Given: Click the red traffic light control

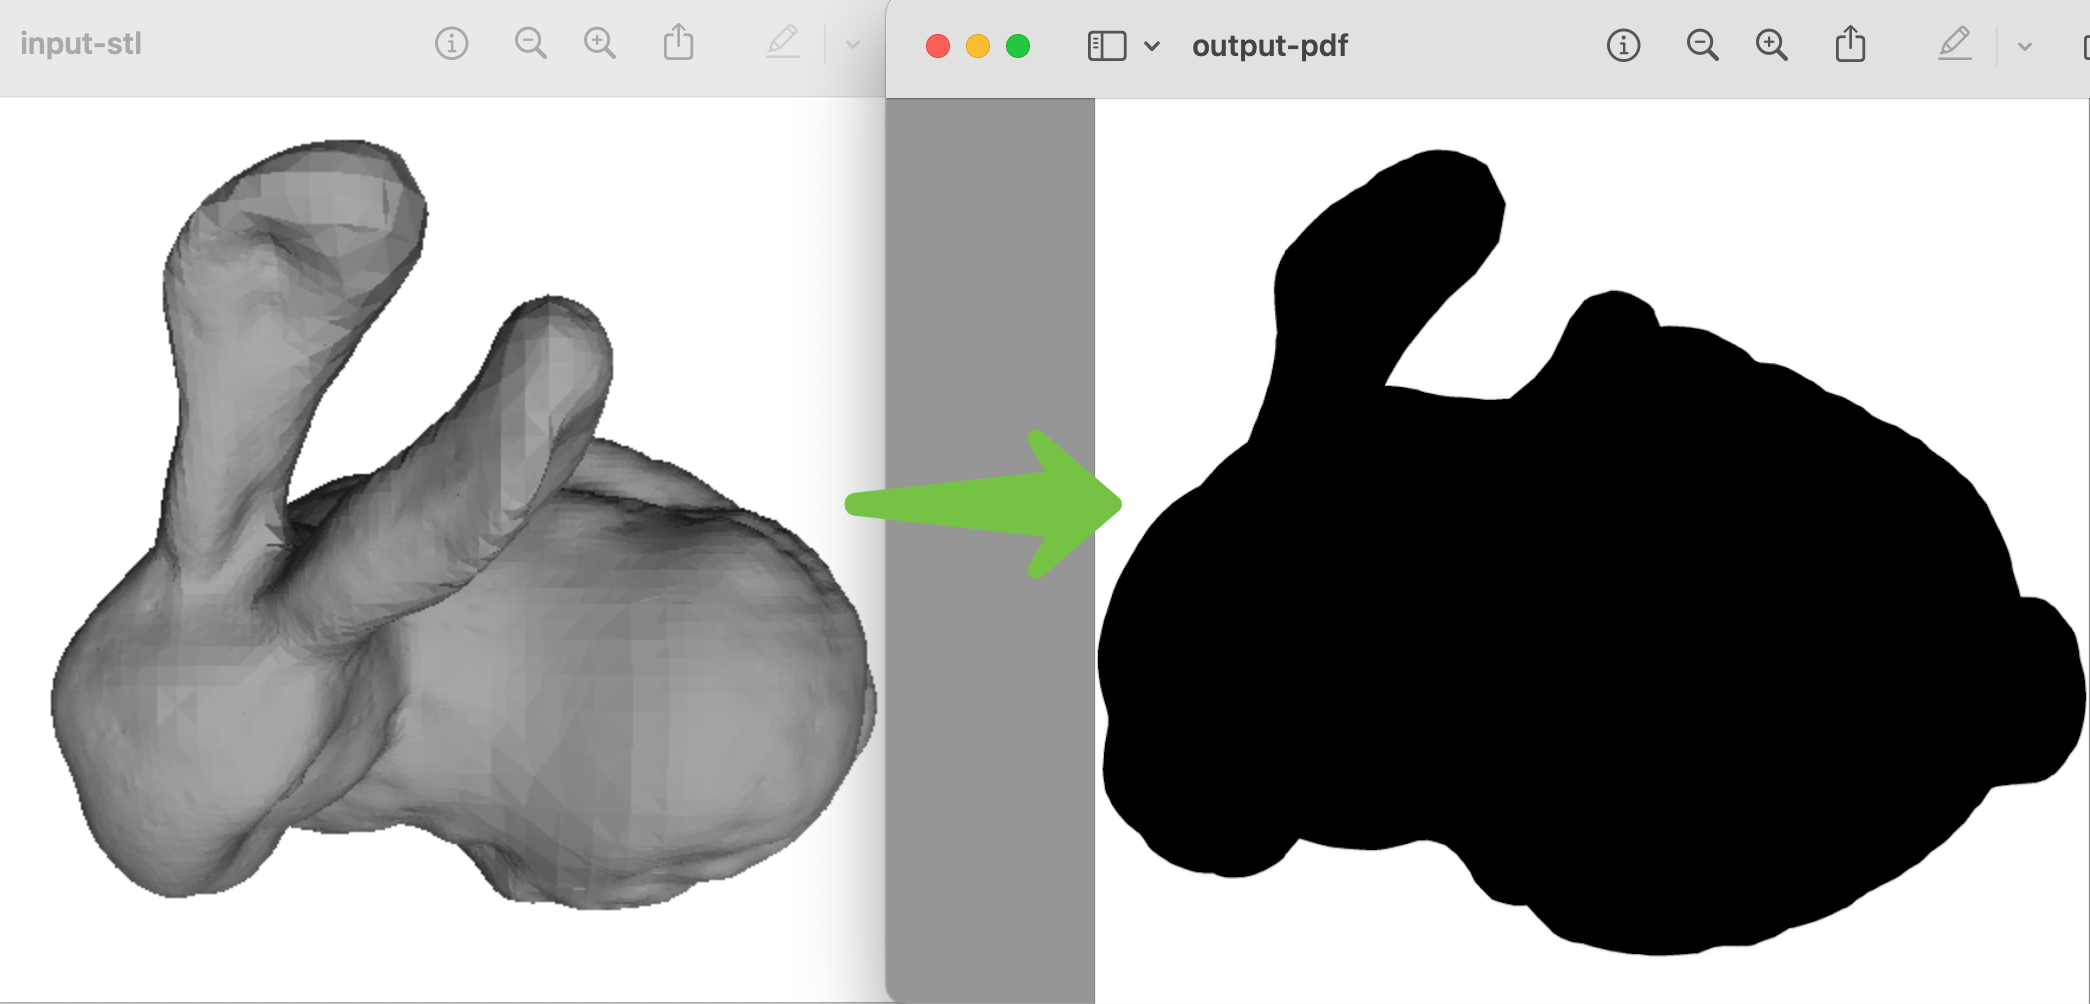Looking at the screenshot, I should (x=937, y=45).
